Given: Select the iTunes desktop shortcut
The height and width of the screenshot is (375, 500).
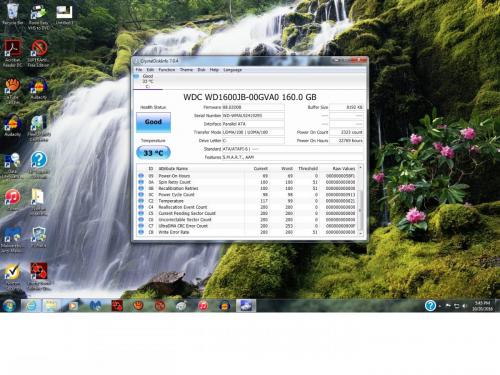Looking at the screenshot, I should 13,199.
